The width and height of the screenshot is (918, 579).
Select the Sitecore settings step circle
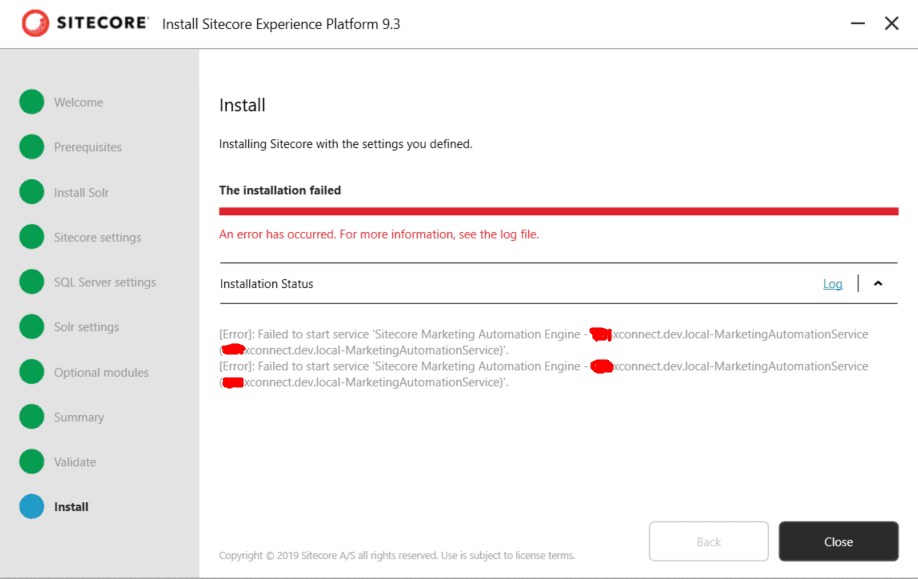pyautogui.click(x=32, y=237)
